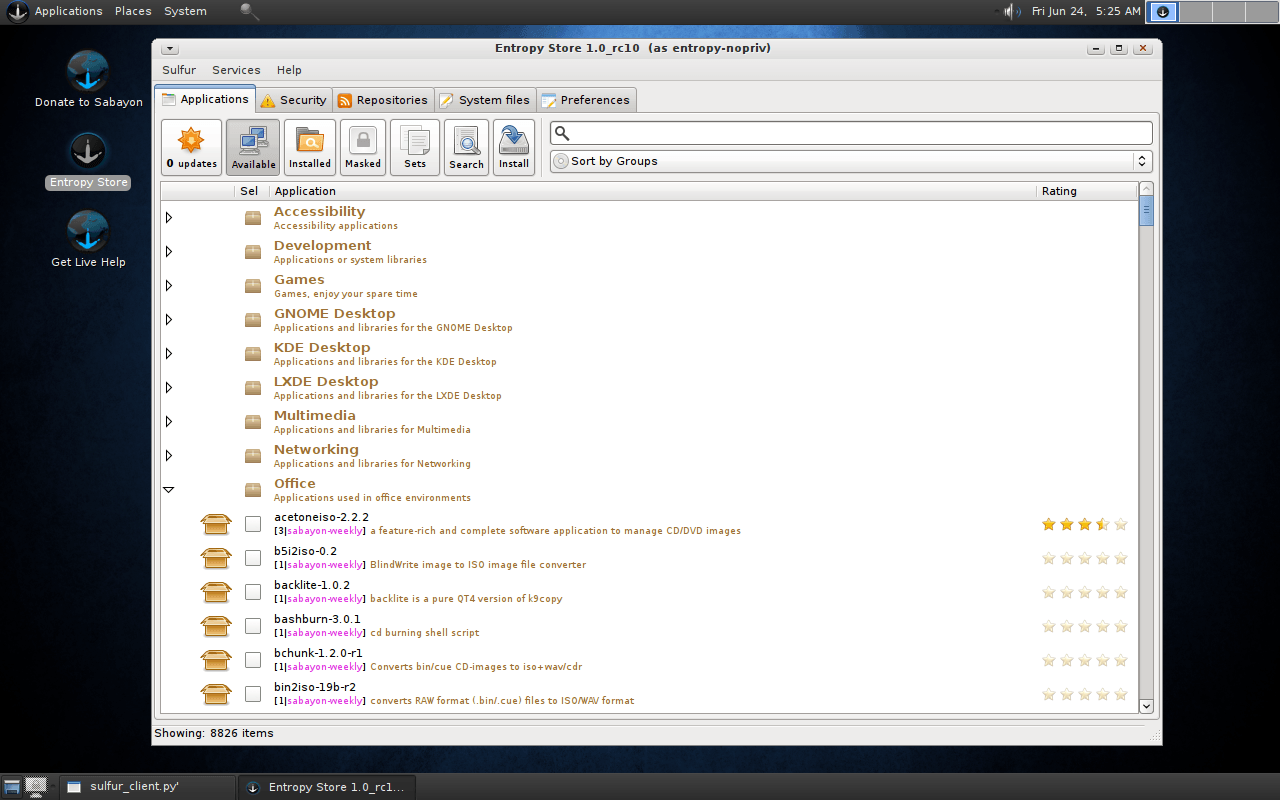The width and height of the screenshot is (1280, 800).
Task: Open Entropy Store desktop icon
Action: coord(88,160)
